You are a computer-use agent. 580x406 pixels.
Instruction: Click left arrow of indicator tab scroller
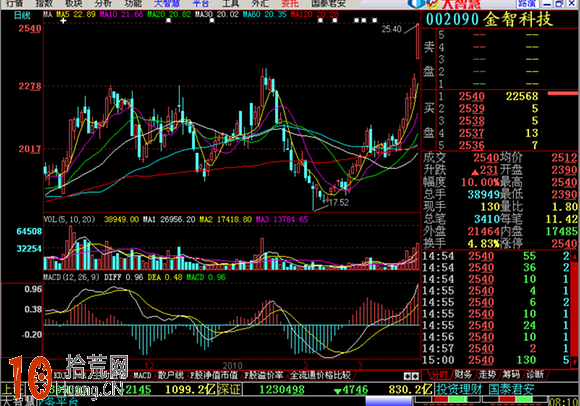pos(407,376)
